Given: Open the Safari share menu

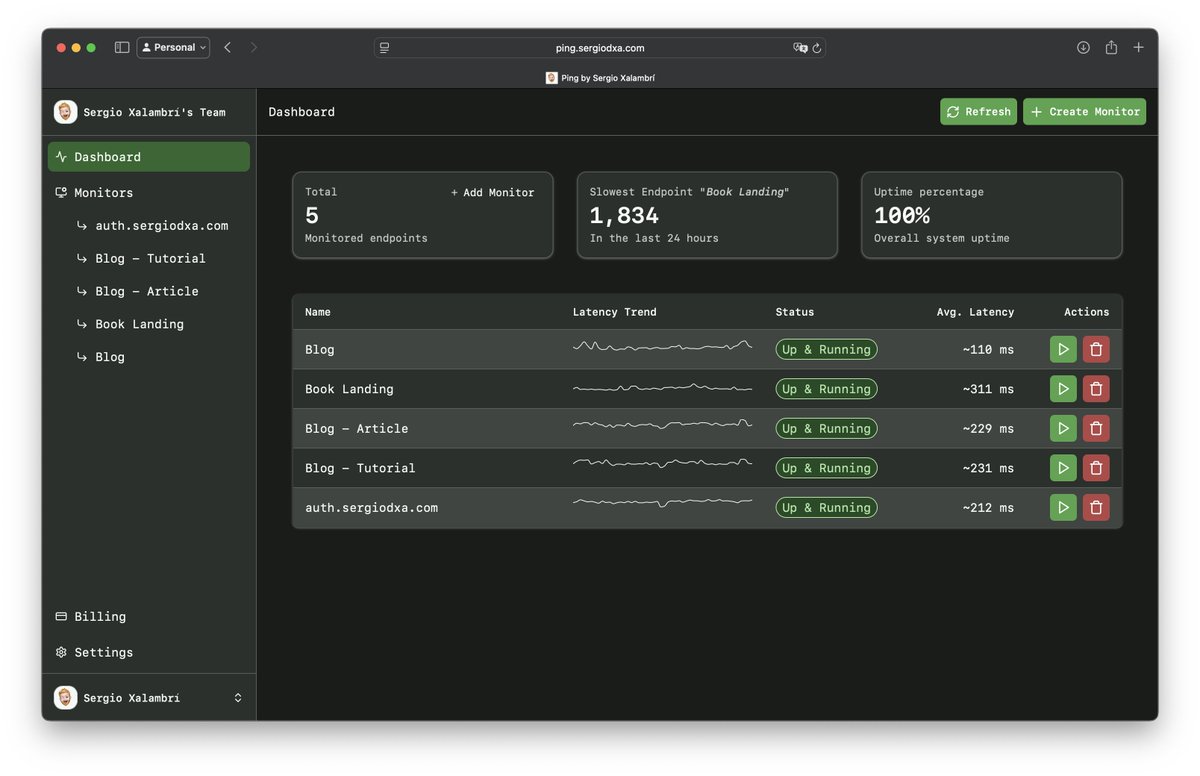Looking at the screenshot, I should coord(1111,47).
